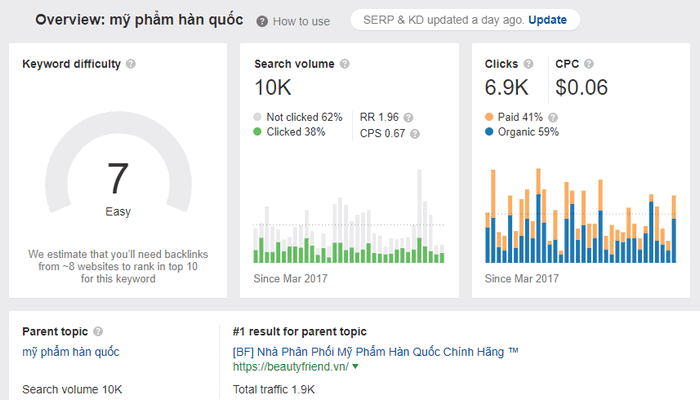Click the search volume bar chart
The height and width of the screenshot is (400, 700).
349,216
